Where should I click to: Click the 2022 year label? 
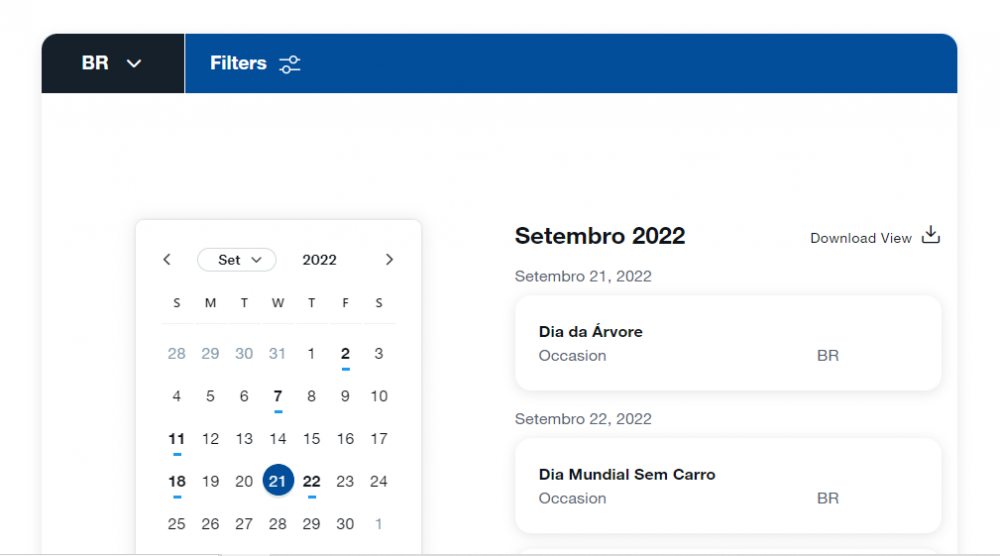coord(320,260)
